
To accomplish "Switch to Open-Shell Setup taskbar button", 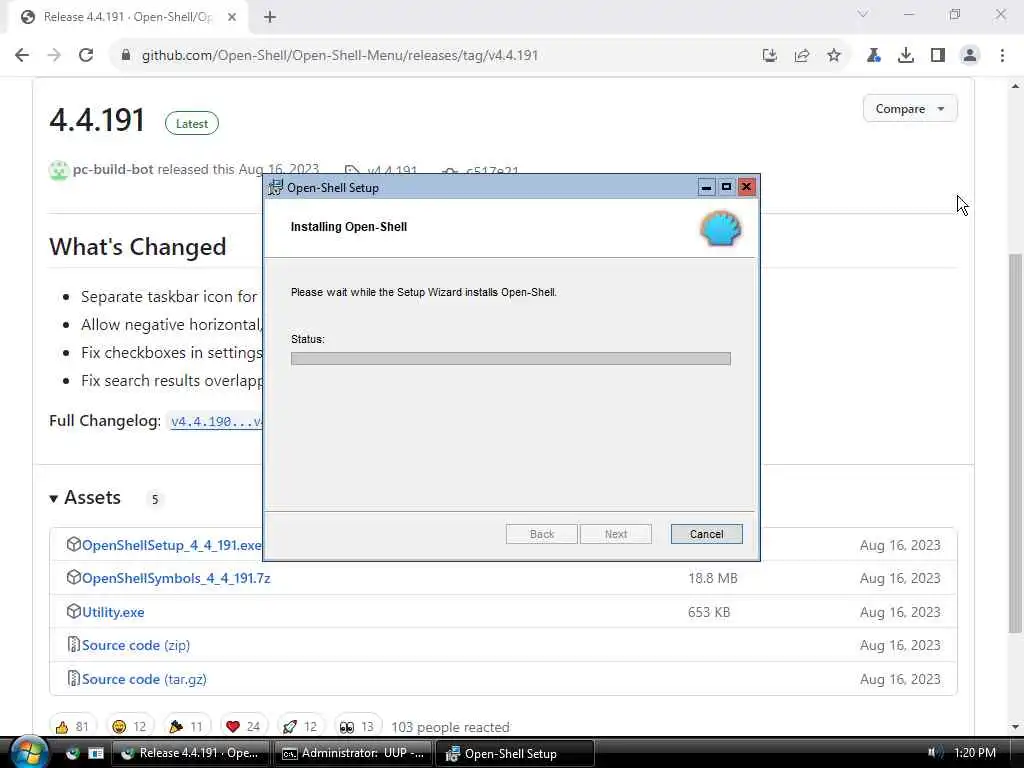I will point(515,753).
